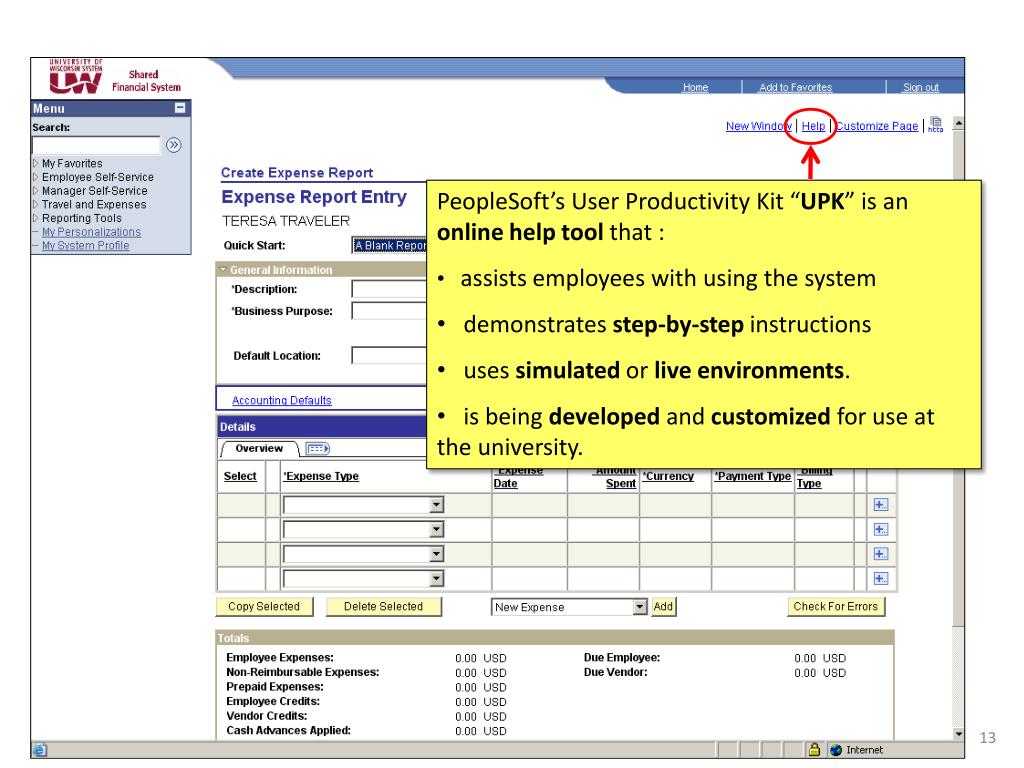Click the 'TERESA TRAVELER' name text

tap(285, 221)
